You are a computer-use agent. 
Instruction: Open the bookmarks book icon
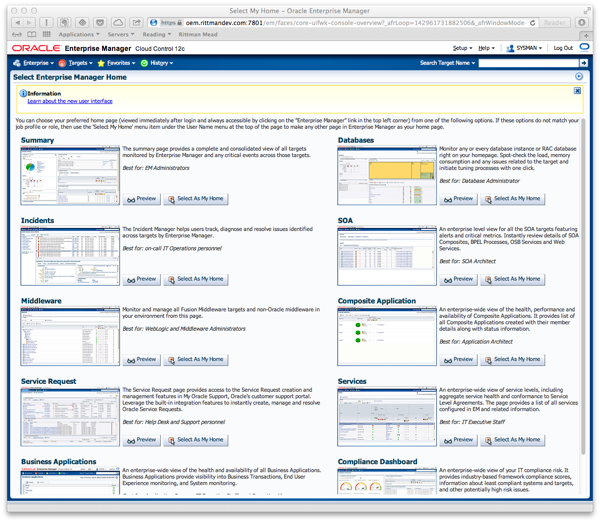(32, 34)
